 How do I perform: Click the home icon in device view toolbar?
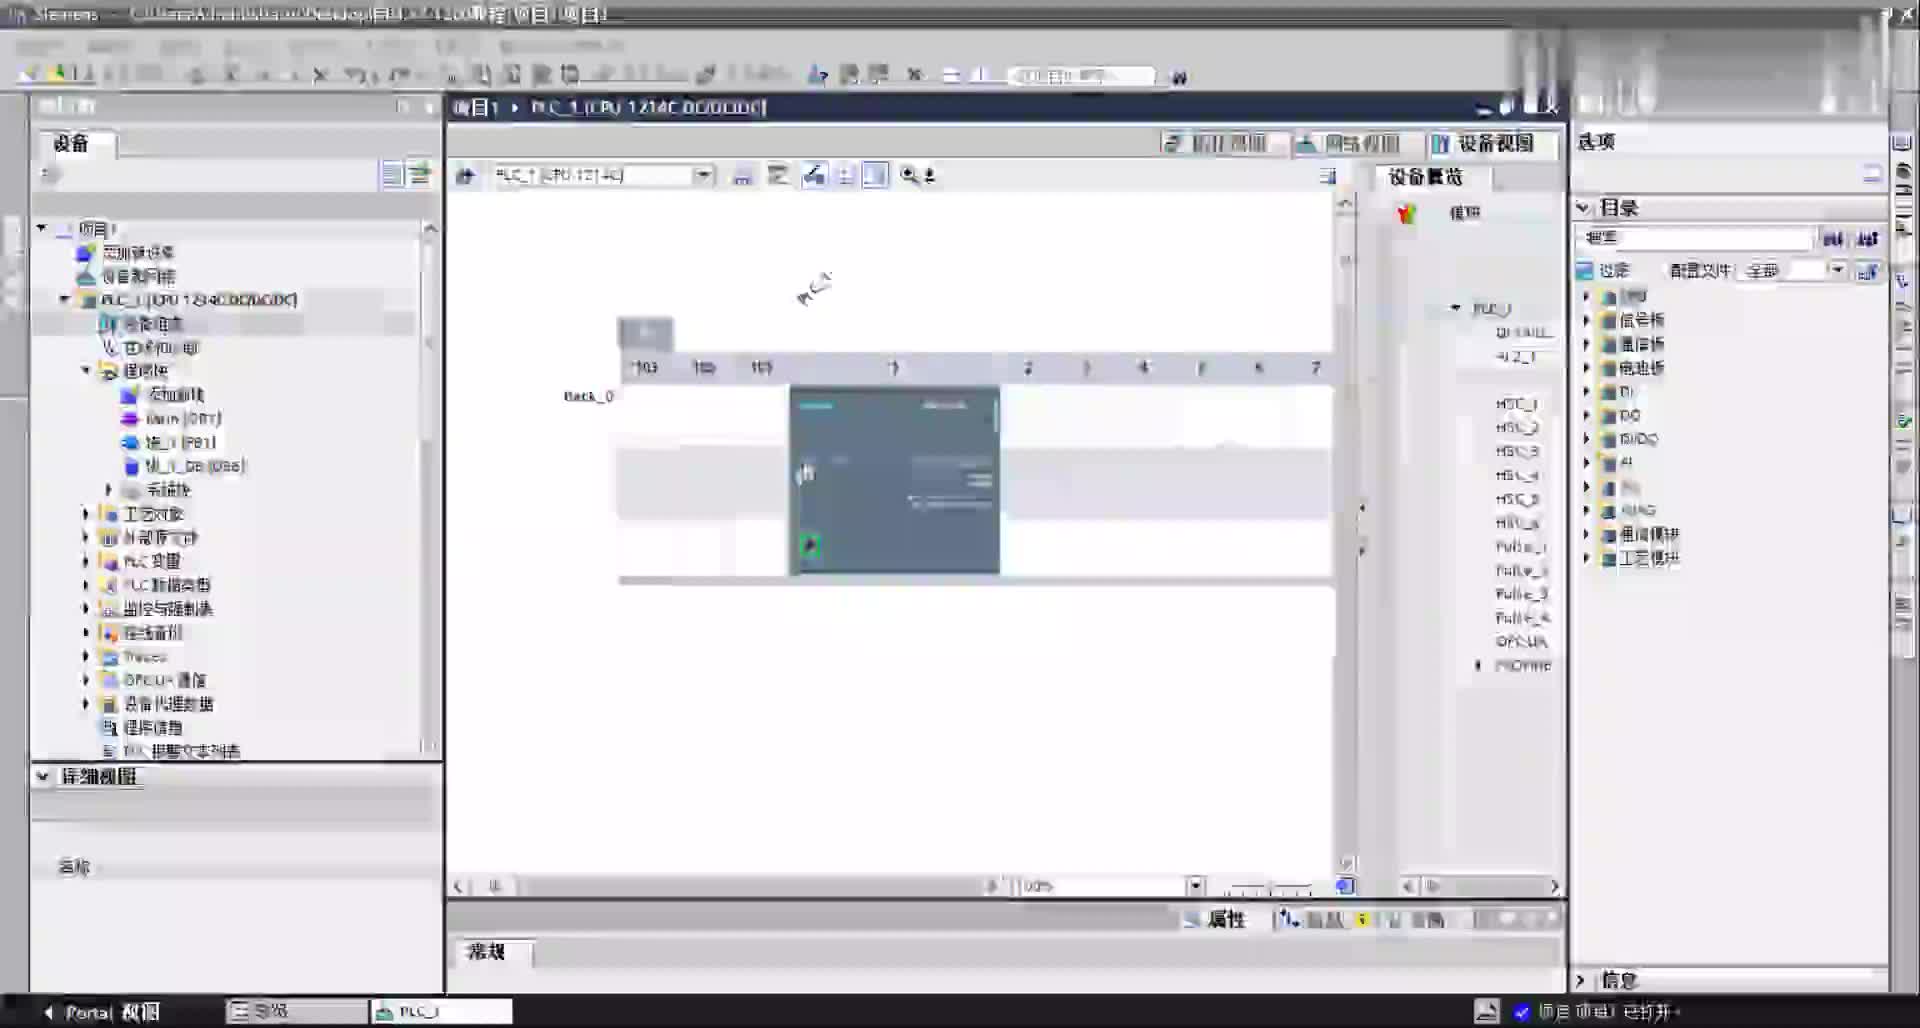pyautogui.click(x=464, y=176)
